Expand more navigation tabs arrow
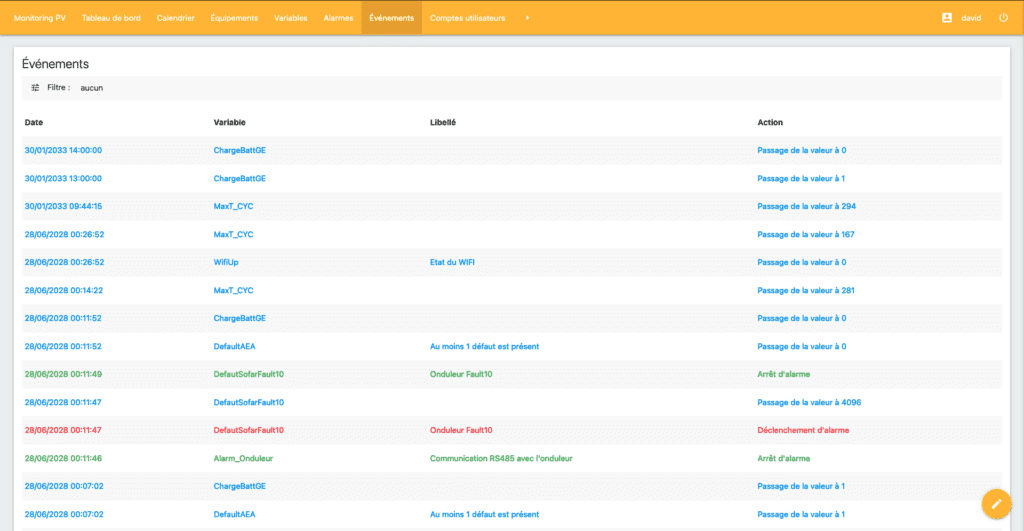The height and width of the screenshot is (531, 1024). pyautogui.click(x=527, y=18)
